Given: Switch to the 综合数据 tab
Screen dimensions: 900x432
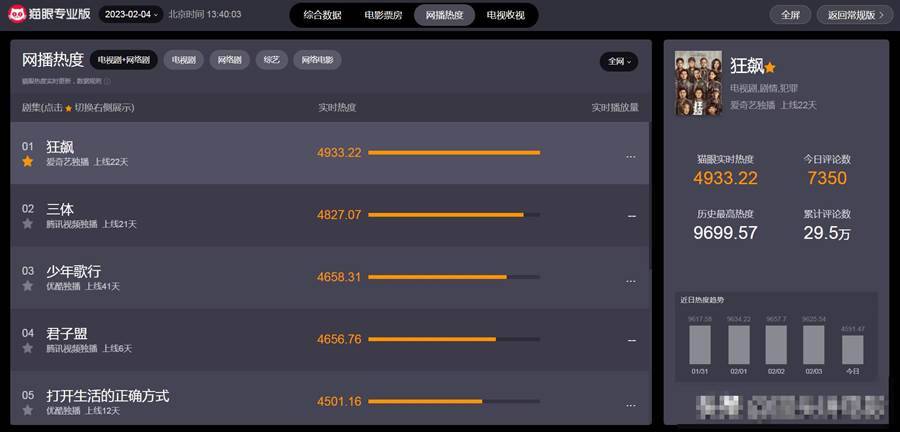Looking at the screenshot, I should pyautogui.click(x=323, y=15).
